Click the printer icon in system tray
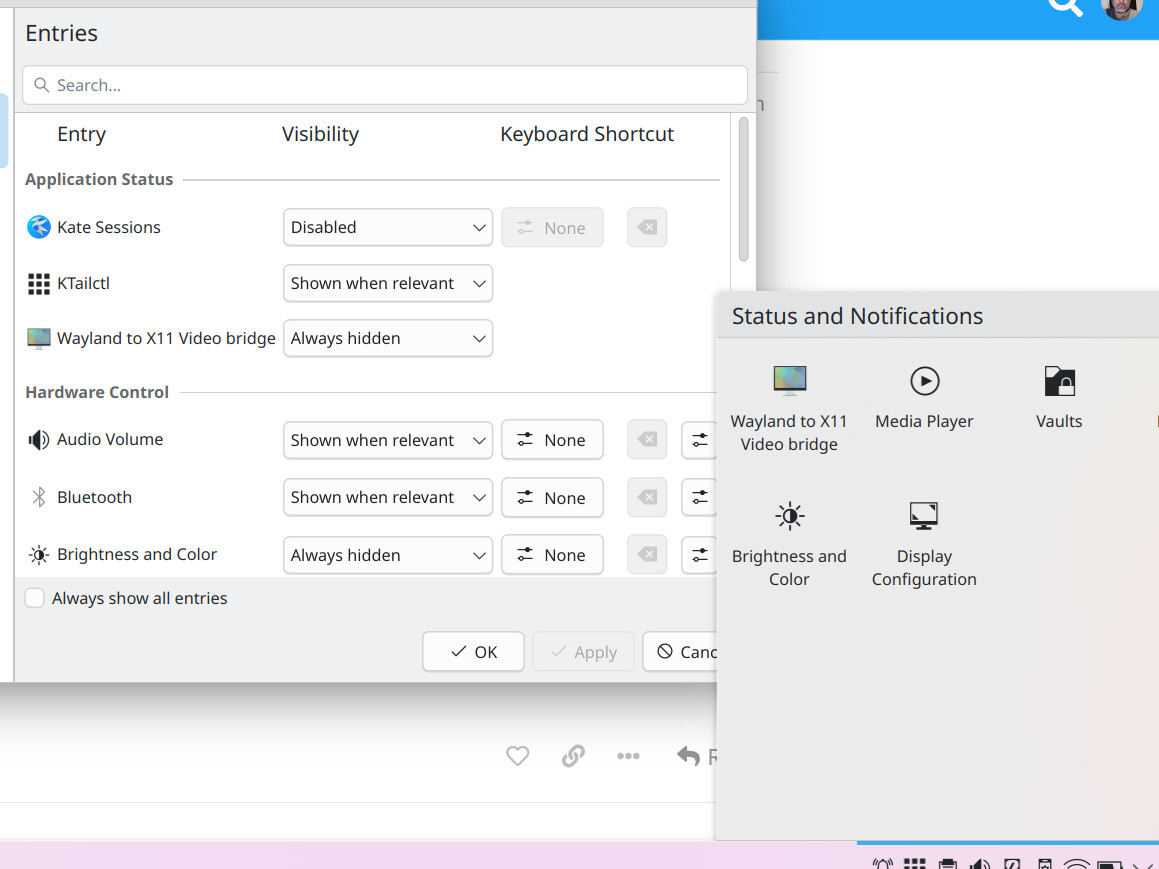Viewport: 1159px width, 869px height. coord(948,864)
